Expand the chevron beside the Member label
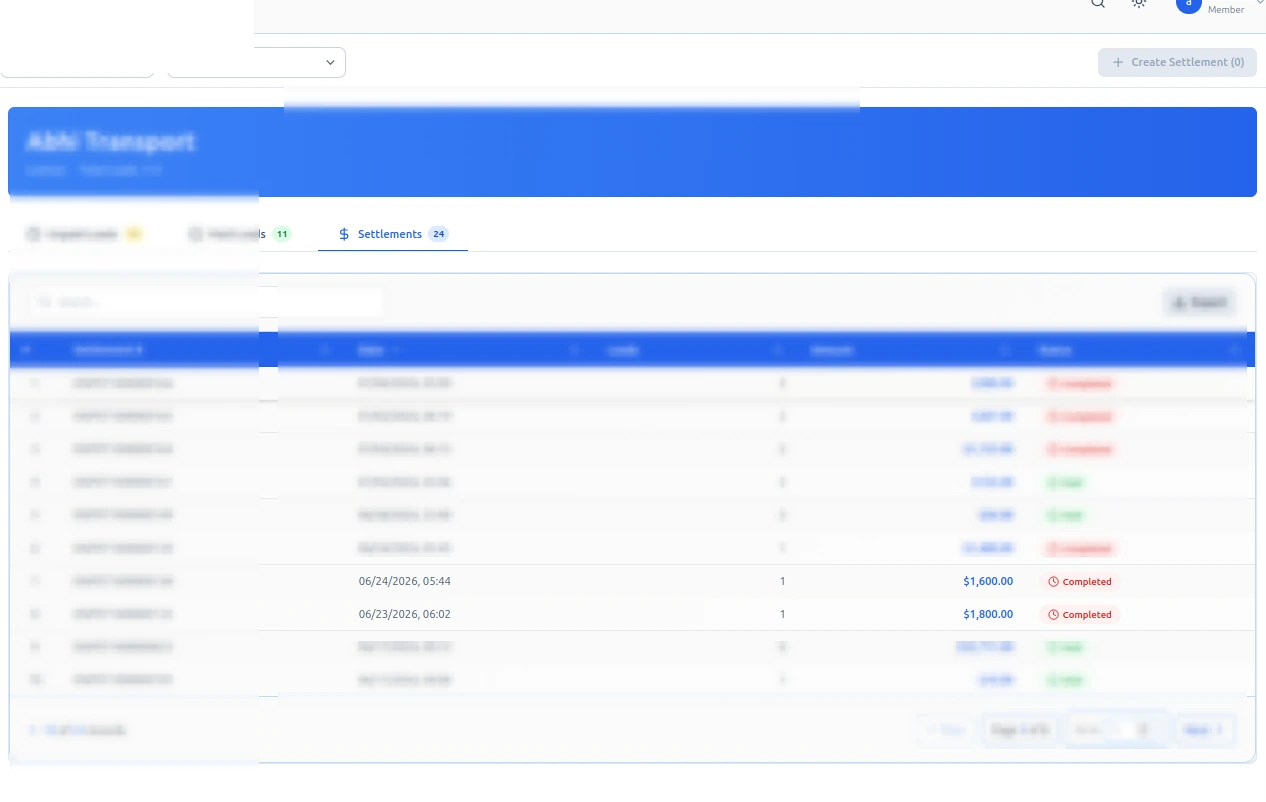Viewport: 1266px width, 802px height. pos(1260,3)
